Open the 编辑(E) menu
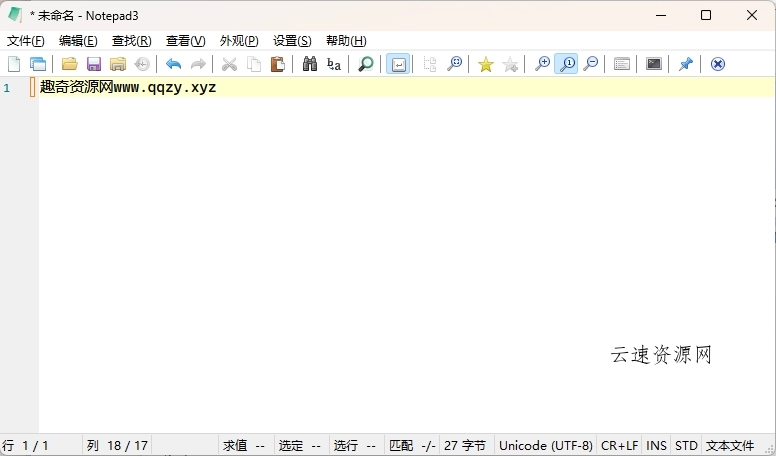This screenshot has width=776, height=456. pyautogui.click(x=78, y=41)
